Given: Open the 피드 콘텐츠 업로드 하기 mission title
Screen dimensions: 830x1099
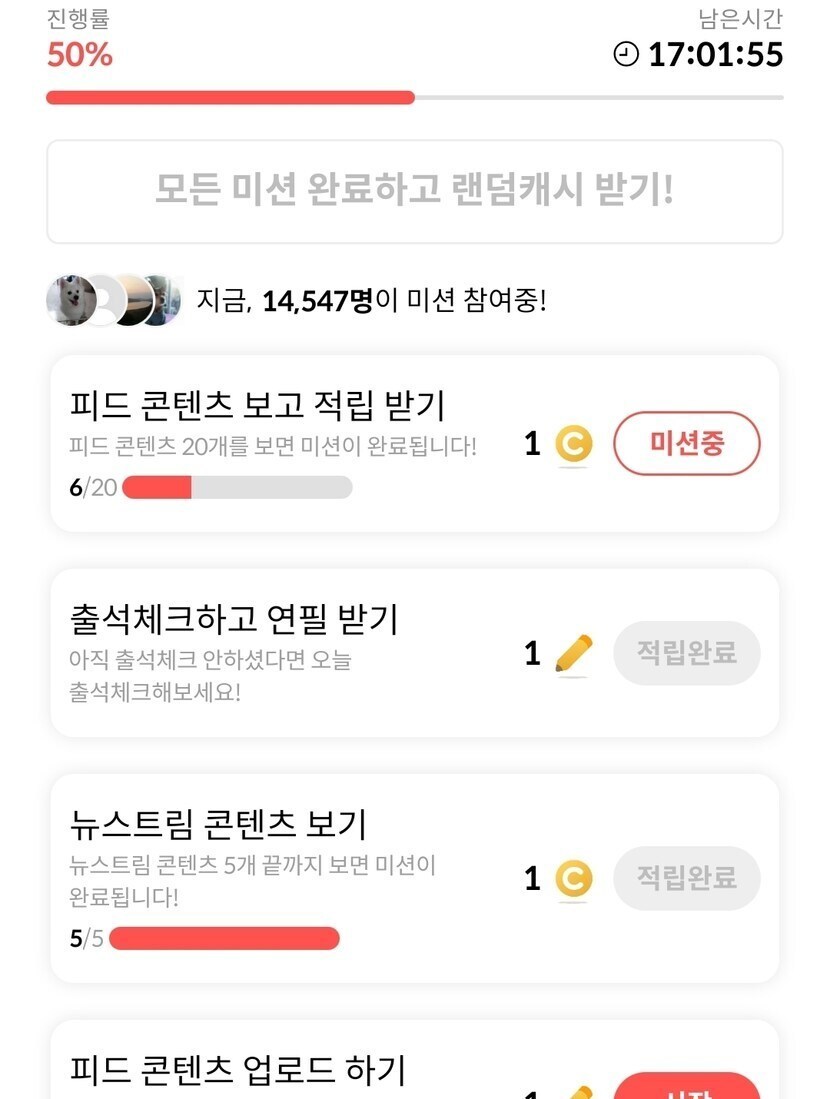Looking at the screenshot, I should click(x=238, y=1069).
